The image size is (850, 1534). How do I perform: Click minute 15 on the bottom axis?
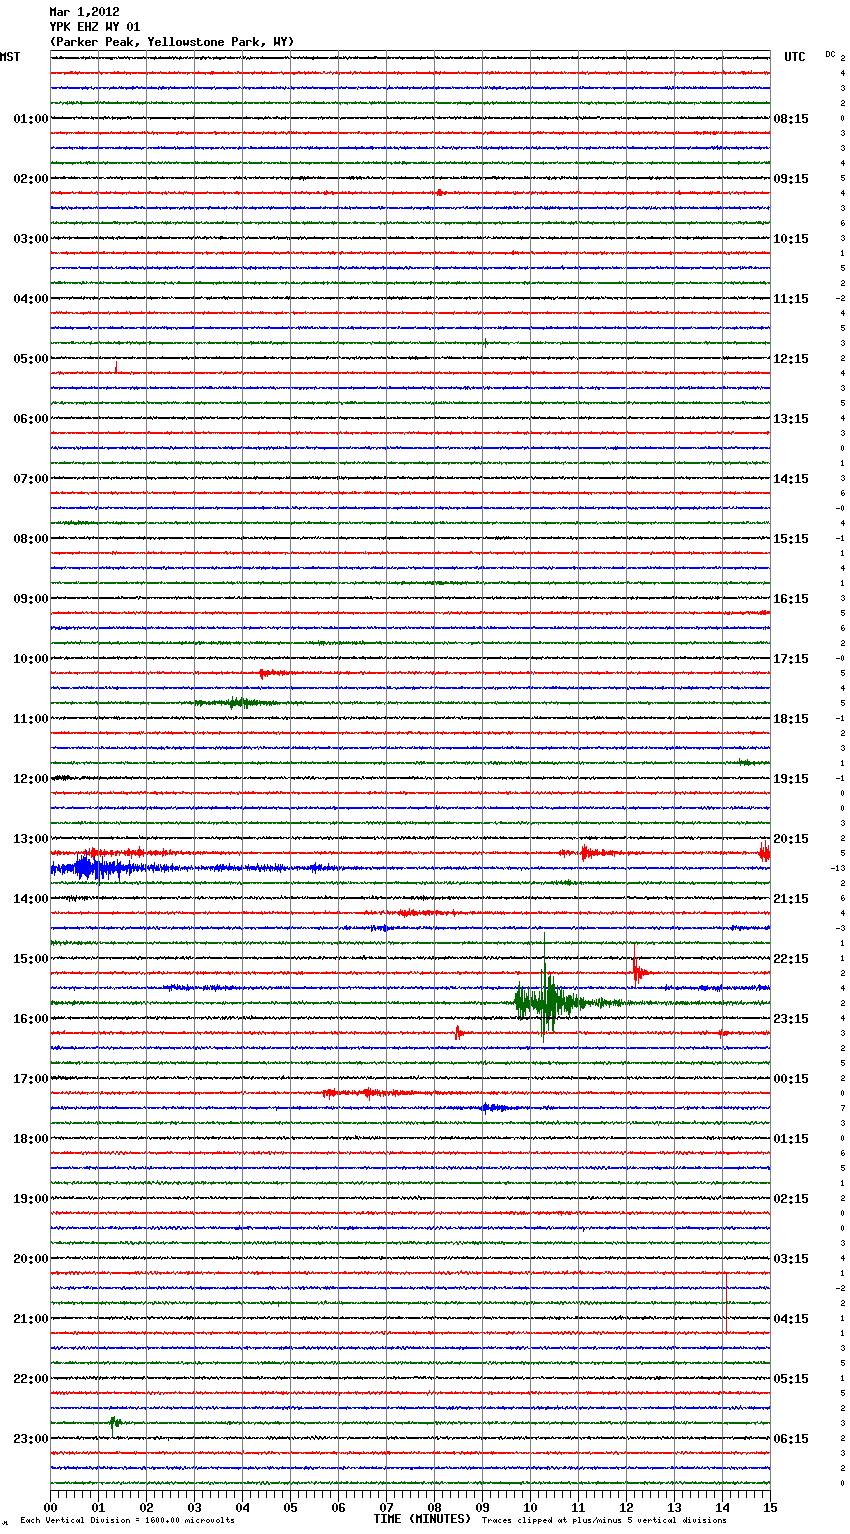770,1507
